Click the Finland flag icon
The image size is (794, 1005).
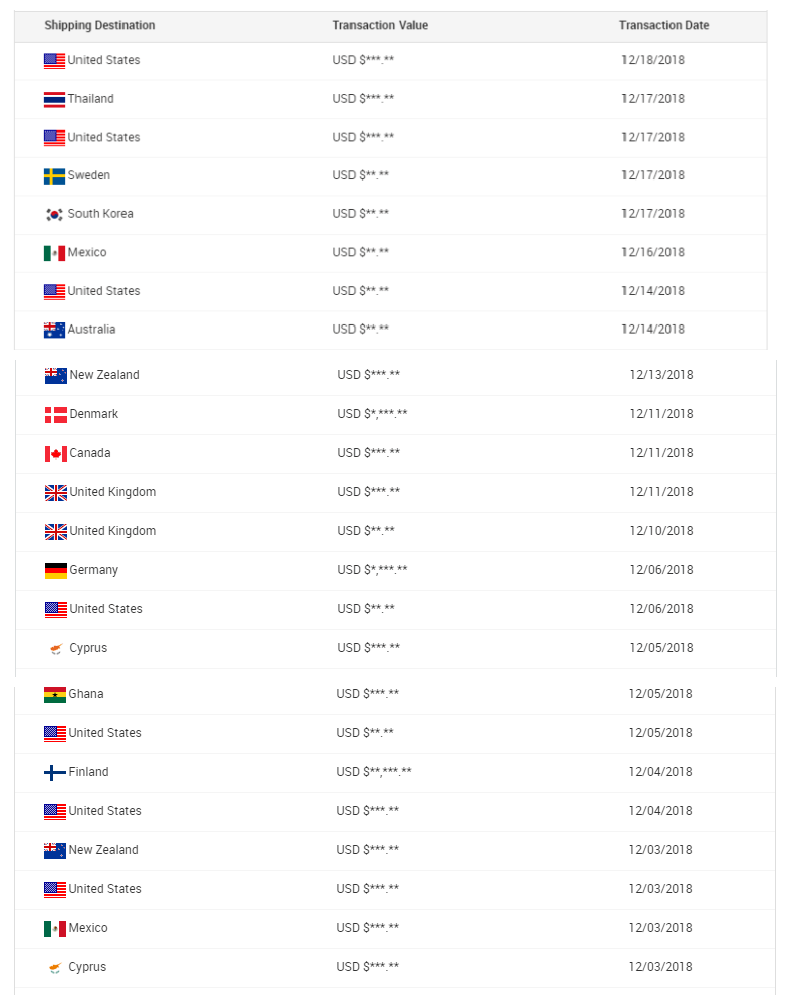(x=55, y=772)
